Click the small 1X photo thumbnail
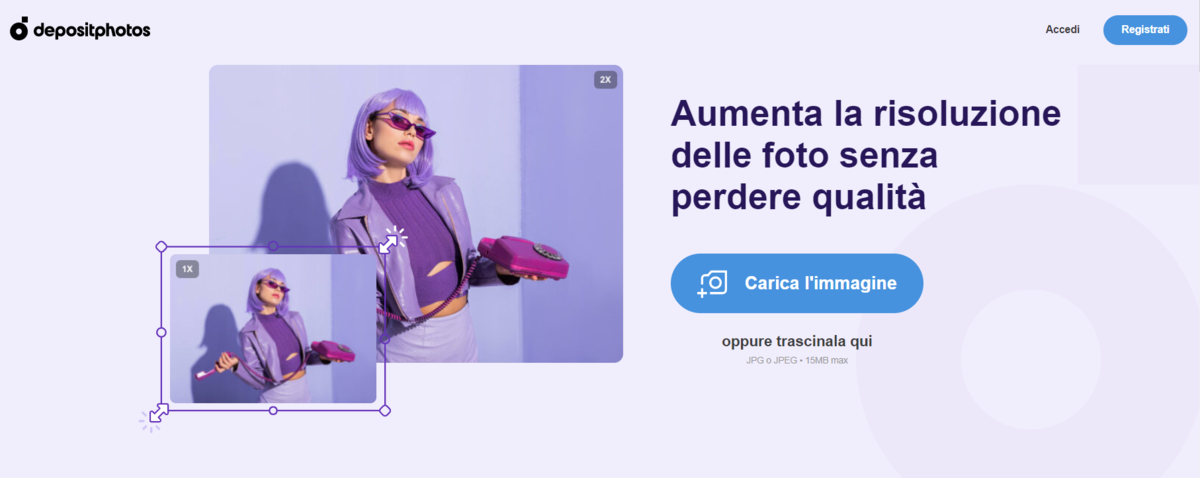This screenshot has width=1200, height=478. (x=273, y=328)
